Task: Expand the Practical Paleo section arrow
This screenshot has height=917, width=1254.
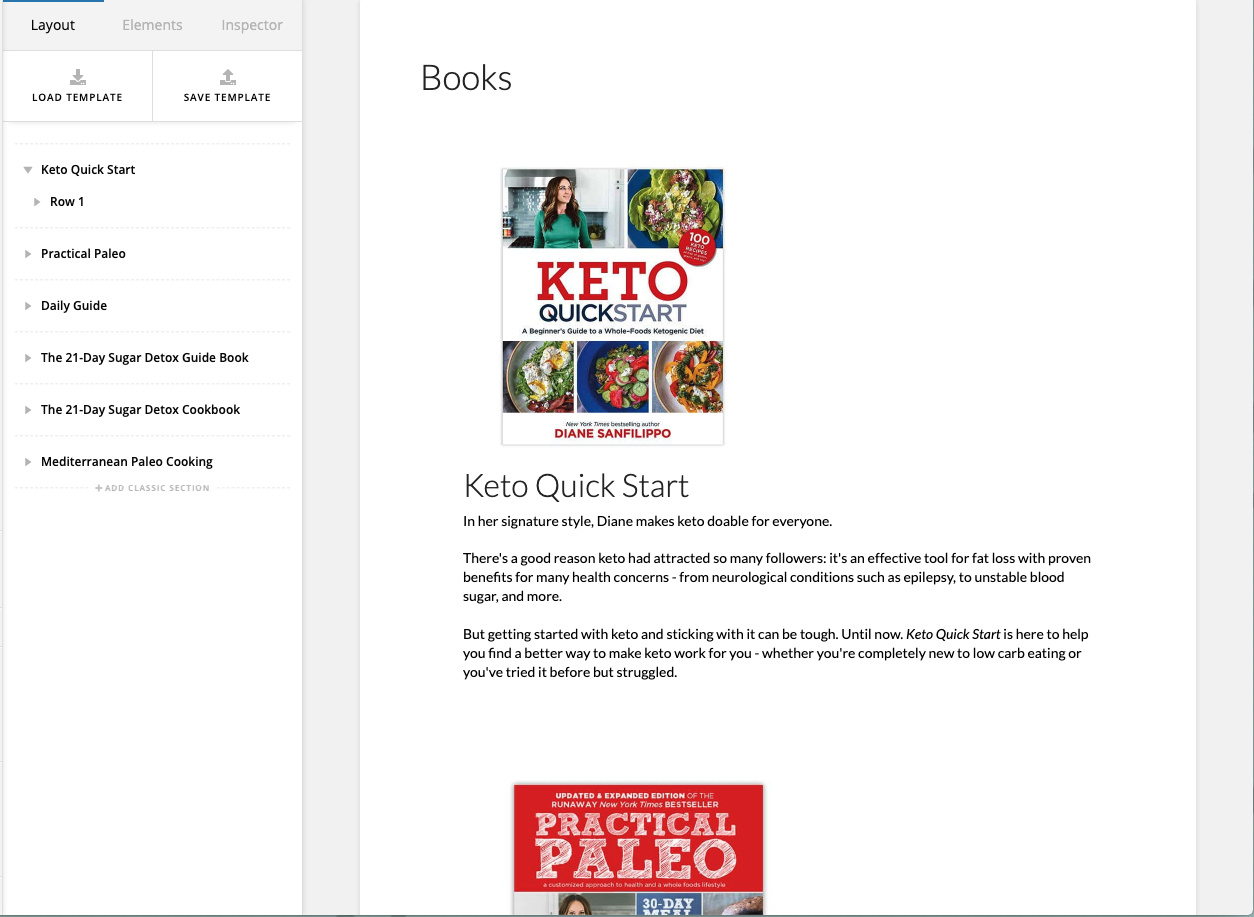Action: pos(28,254)
